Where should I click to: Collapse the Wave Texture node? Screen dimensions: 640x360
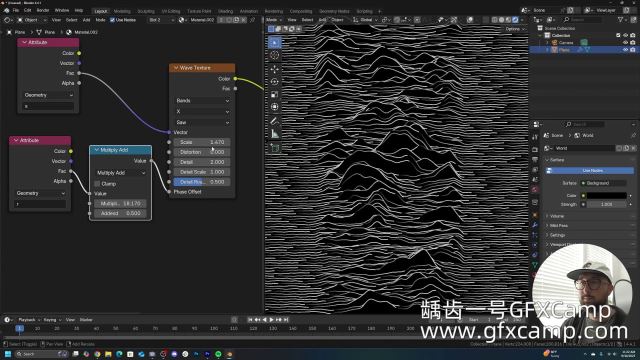(x=176, y=68)
